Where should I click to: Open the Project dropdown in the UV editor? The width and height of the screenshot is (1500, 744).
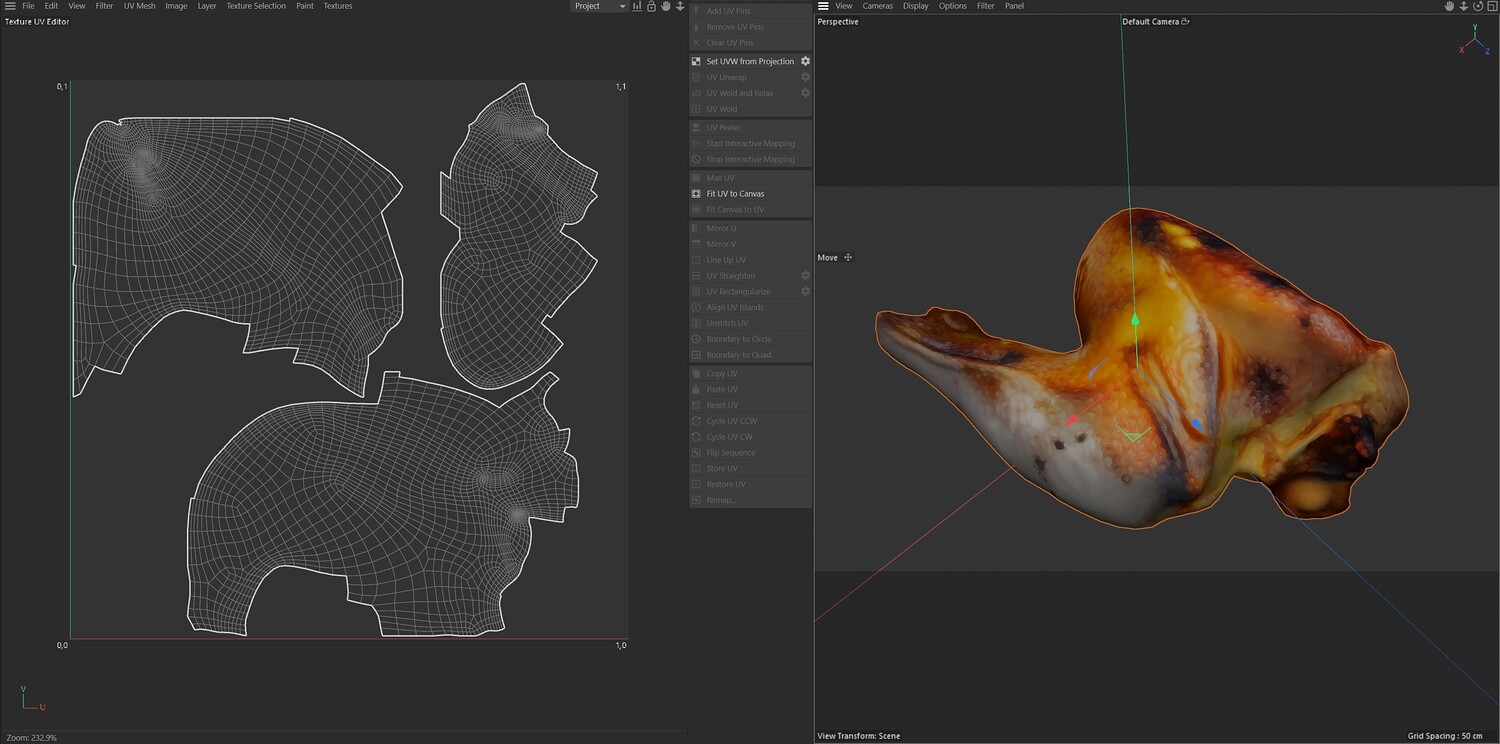point(599,6)
